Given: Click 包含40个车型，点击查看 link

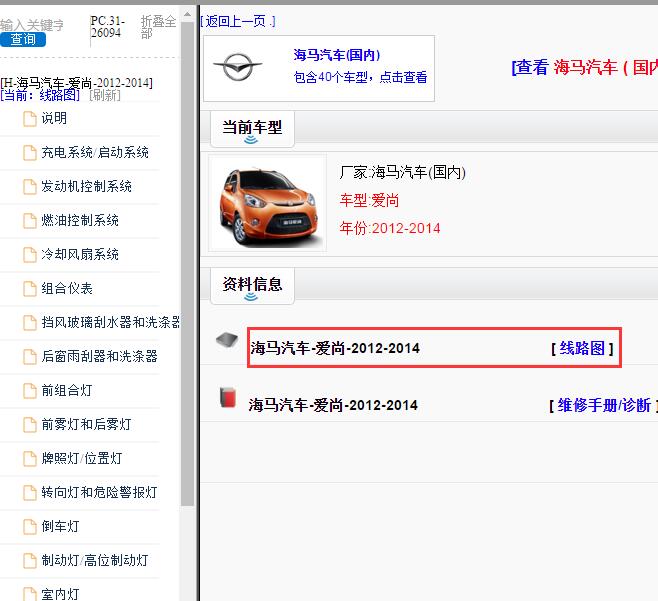Looking at the screenshot, I should [360, 77].
